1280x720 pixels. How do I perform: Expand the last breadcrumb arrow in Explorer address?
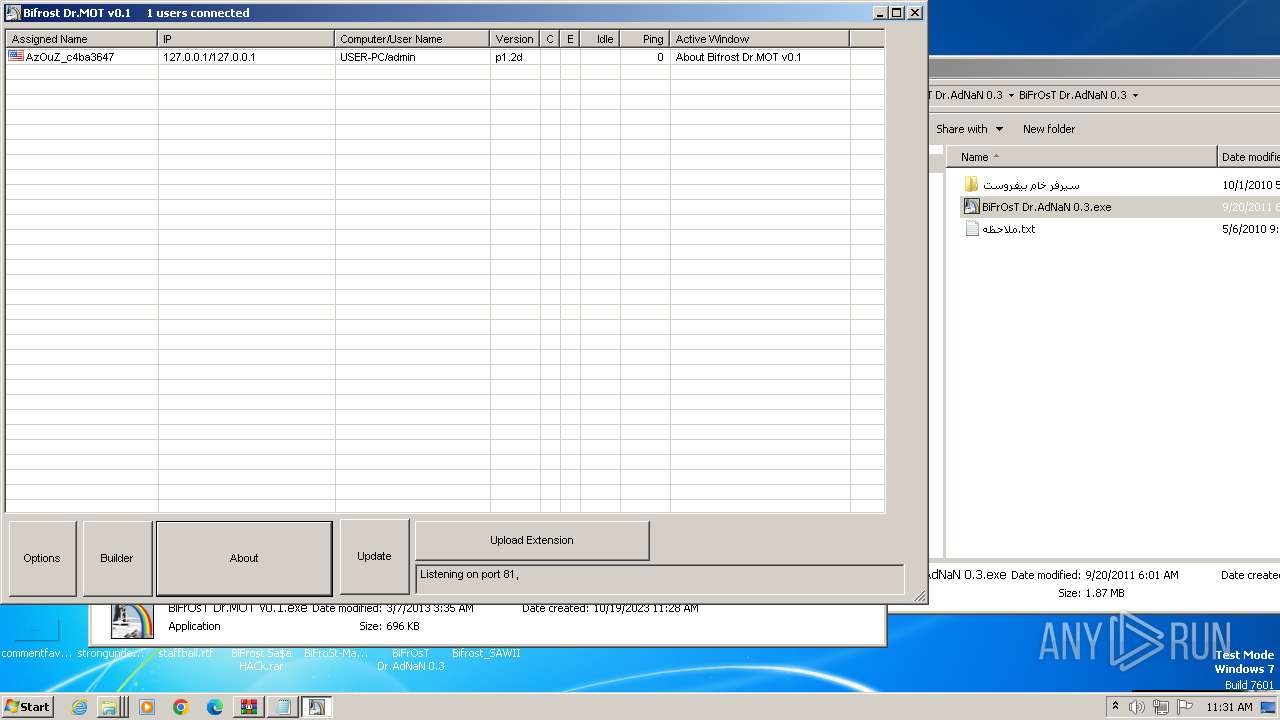(1135, 95)
